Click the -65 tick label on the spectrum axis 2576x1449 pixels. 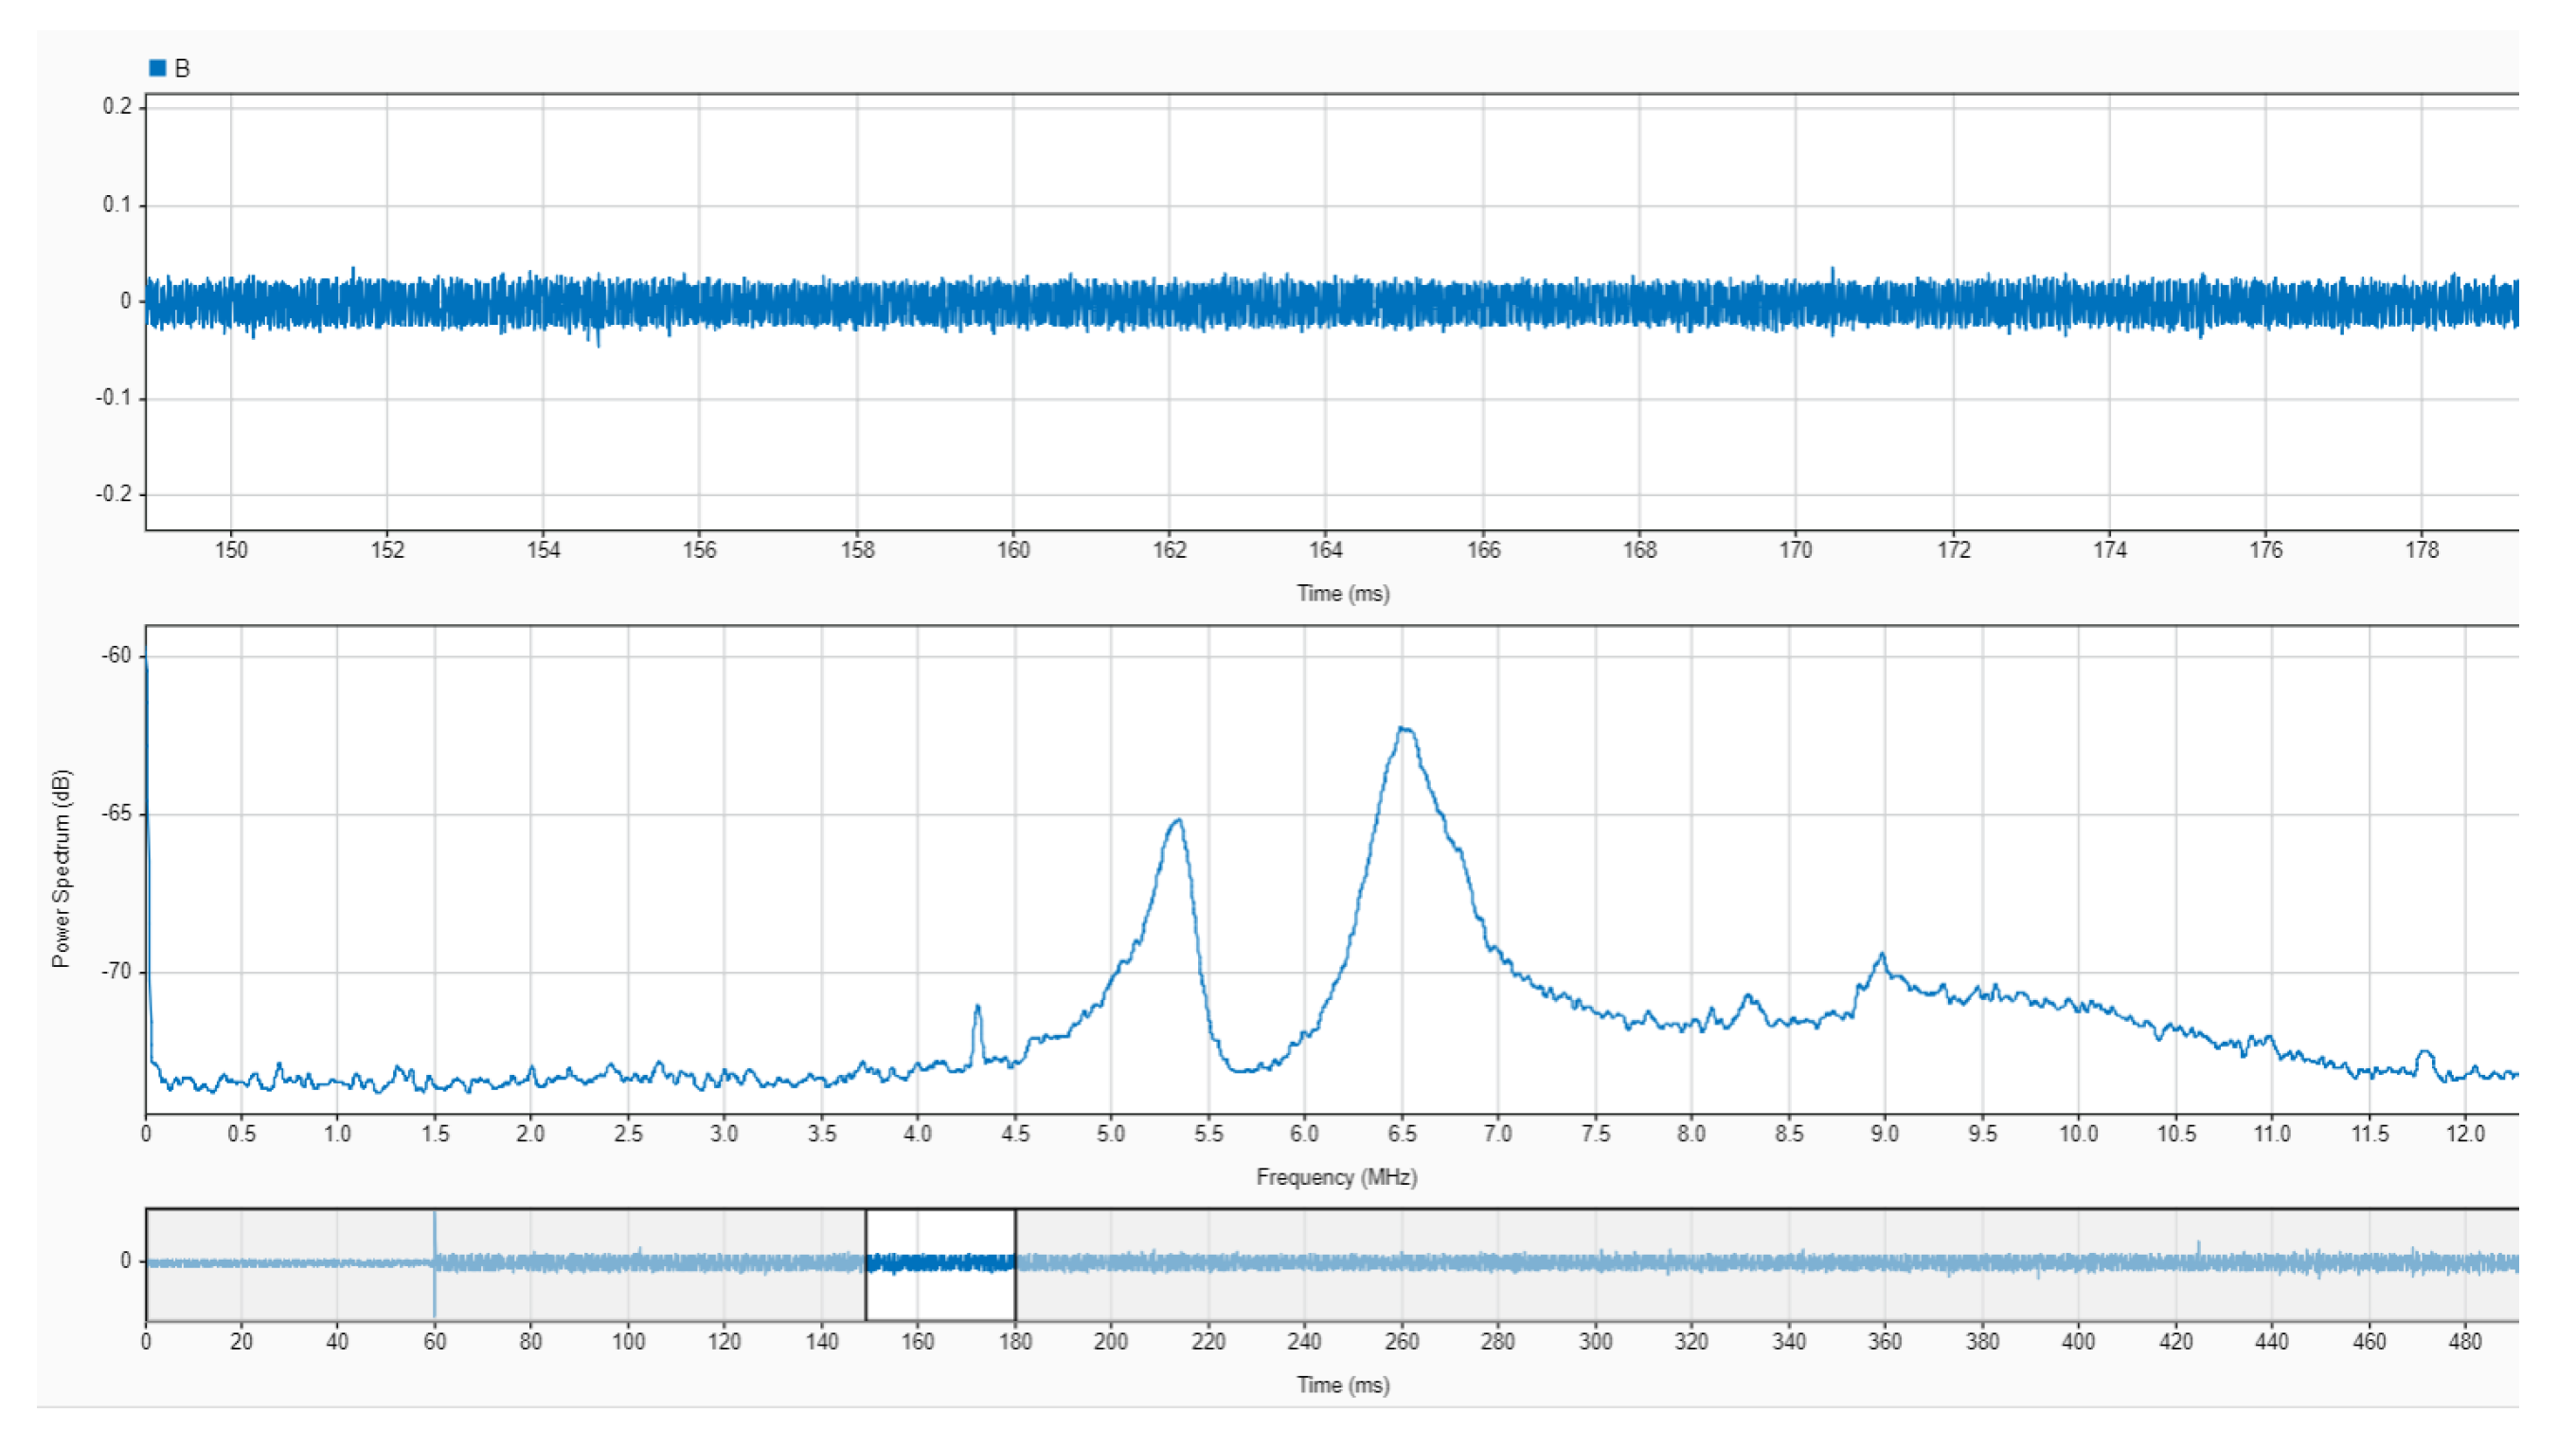[x=116, y=814]
